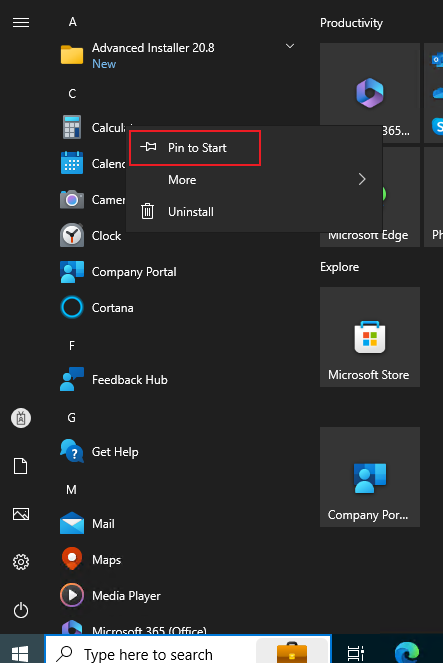Click the Get Help label

tap(115, 452)
